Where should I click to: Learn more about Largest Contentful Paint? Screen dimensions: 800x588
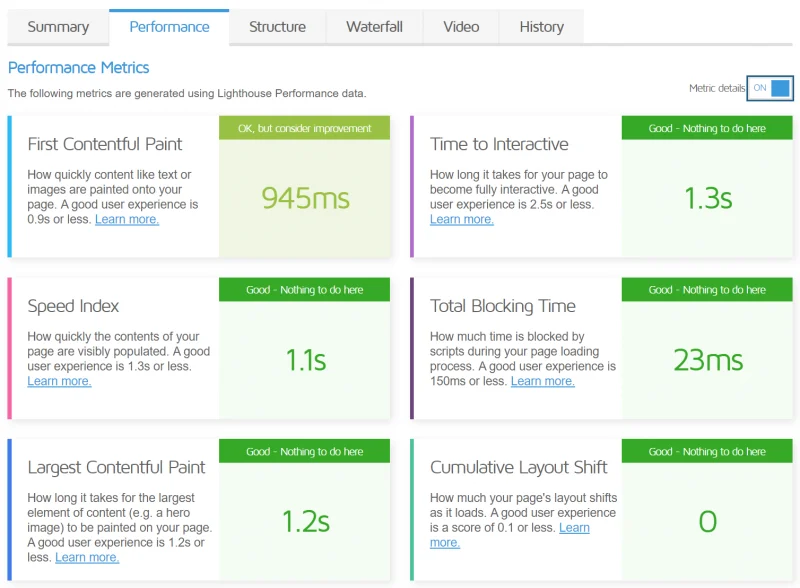[x=87, y=557]
